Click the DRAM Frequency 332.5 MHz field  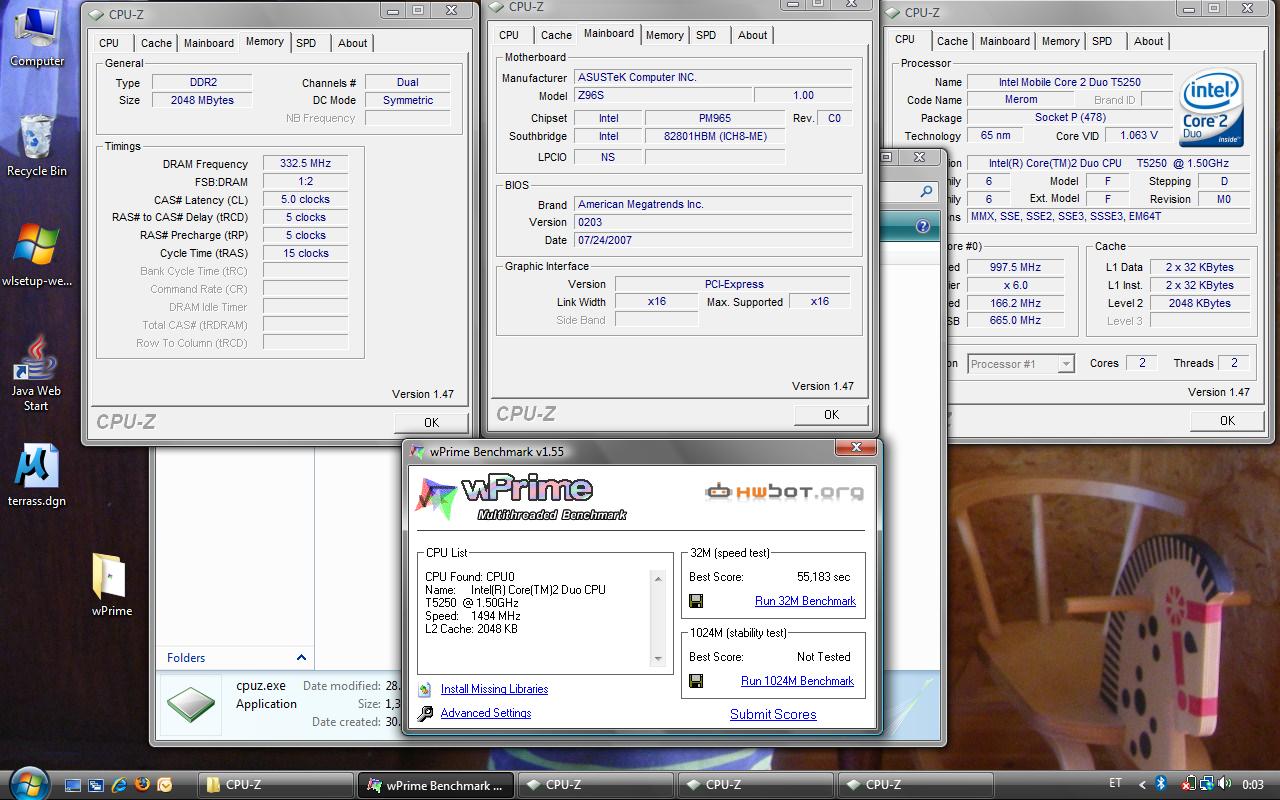pos(306,163)
